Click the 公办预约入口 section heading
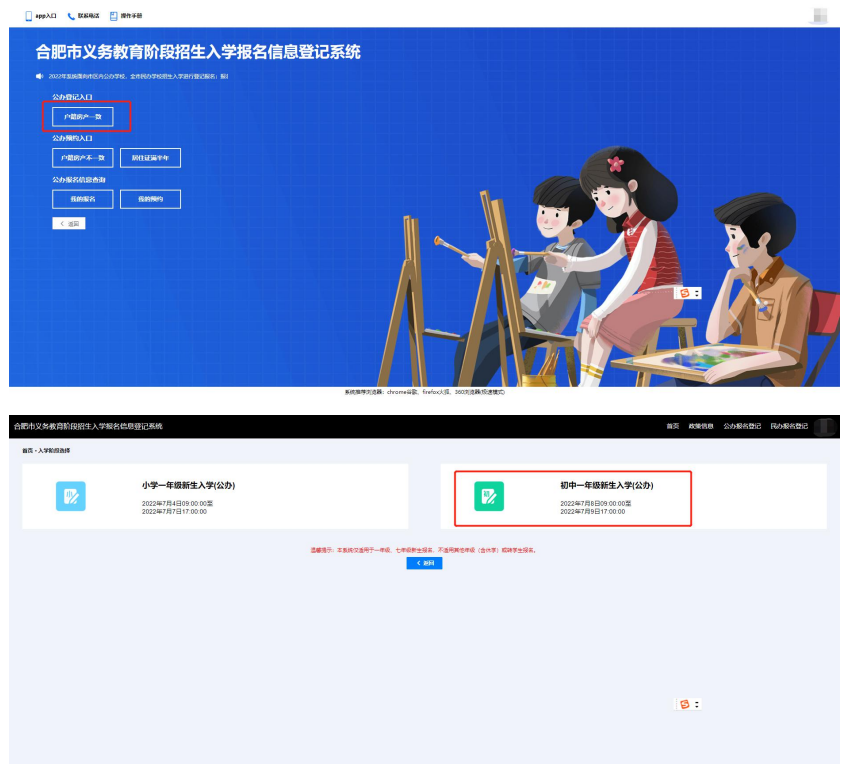The width and height of the screenshot is (855, 772). [x=73, y=138]
